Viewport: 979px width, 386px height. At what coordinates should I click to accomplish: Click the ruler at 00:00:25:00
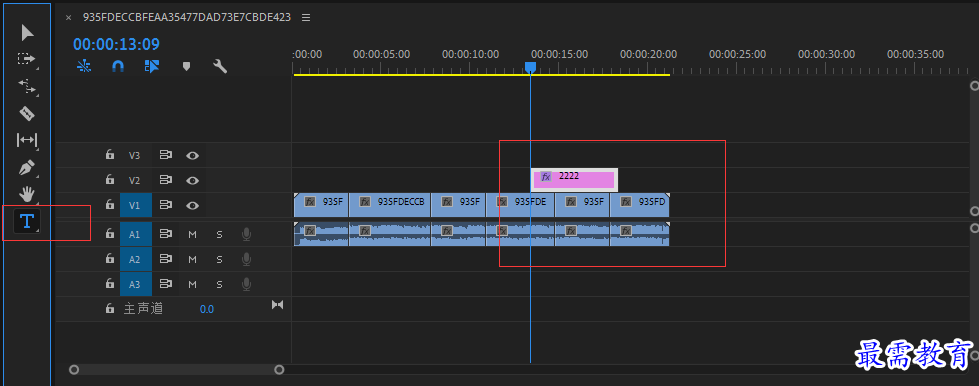pos(737,54)
